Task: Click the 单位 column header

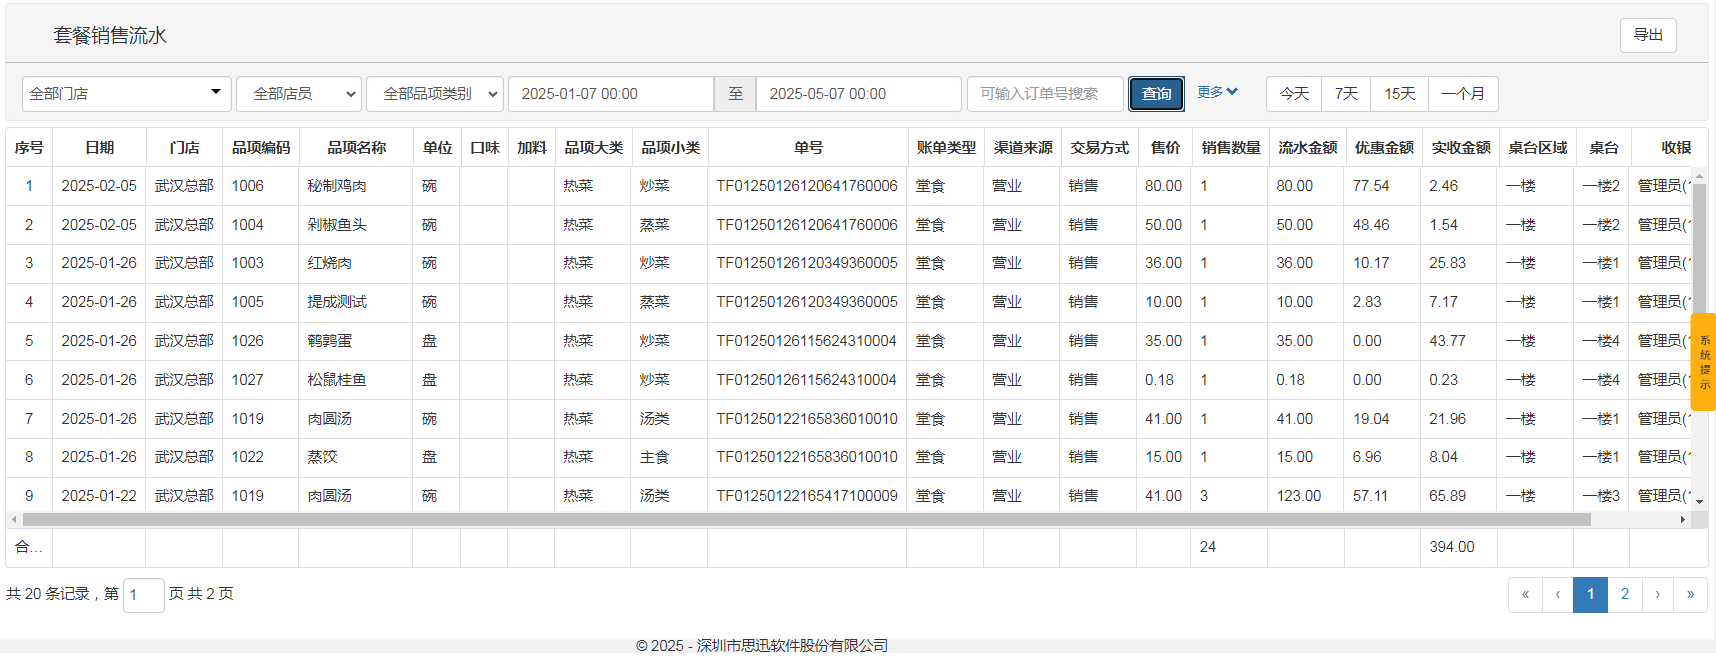Action: click(437, 147)
